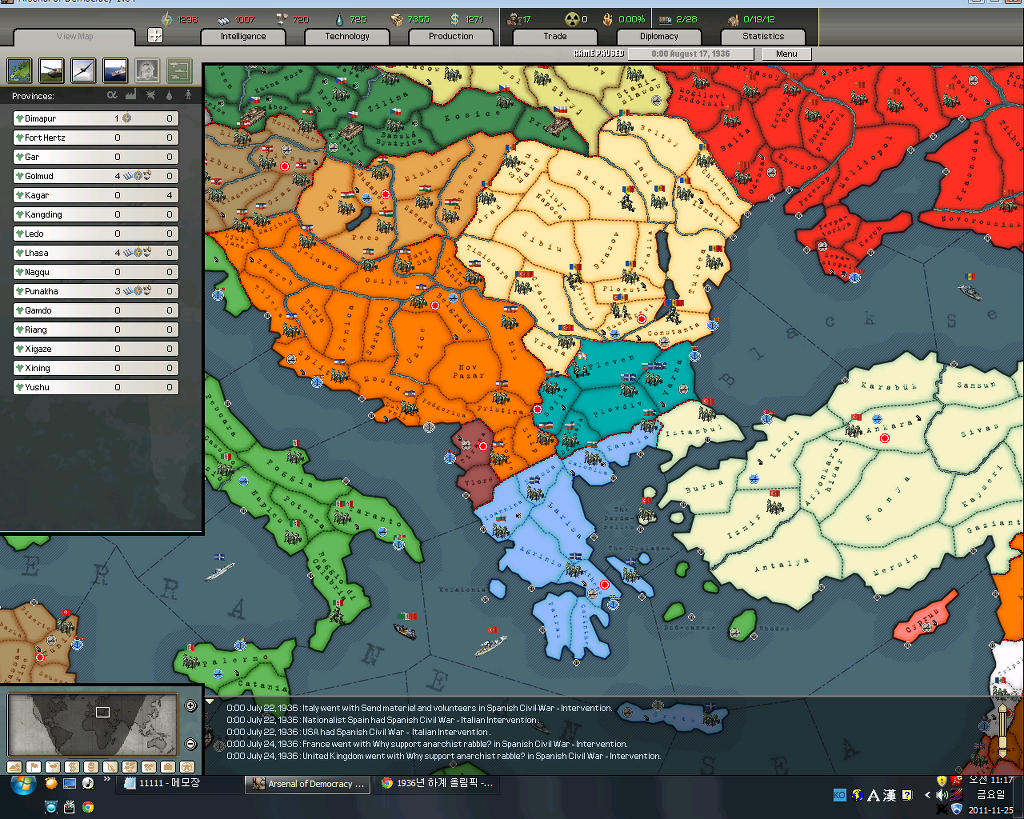Select the Dimapur province row
The width and height of the screenshot is (1024, 819).
click(x=95, y=118)
